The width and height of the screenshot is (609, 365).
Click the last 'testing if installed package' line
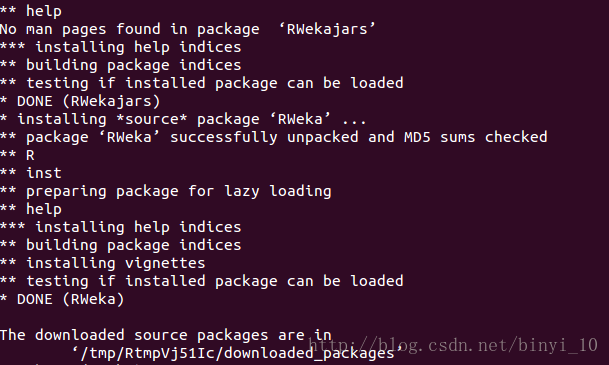[x=202, y=281]
